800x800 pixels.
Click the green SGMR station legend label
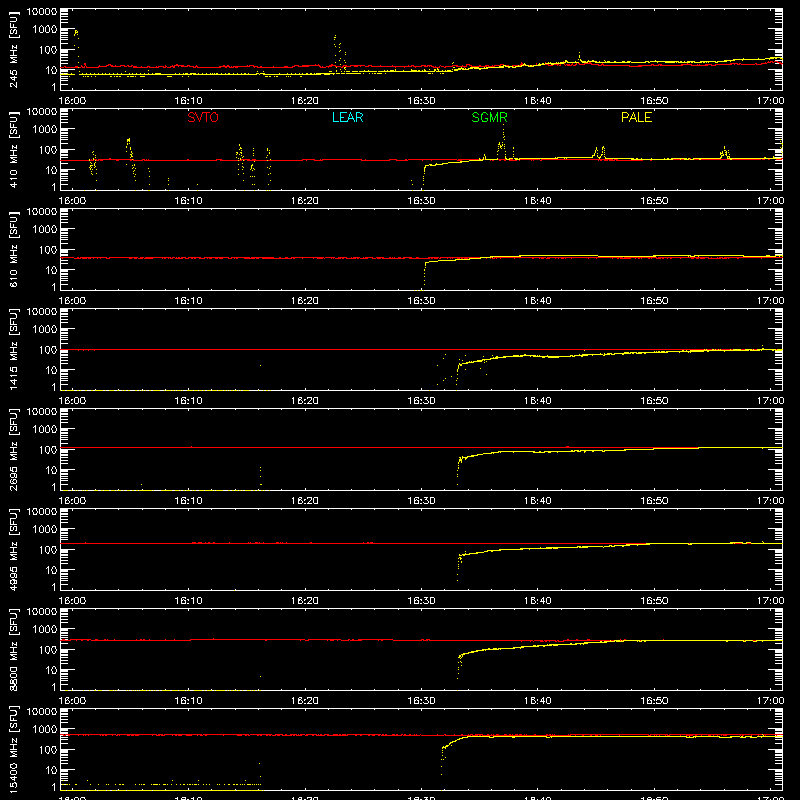pos(489,117)
